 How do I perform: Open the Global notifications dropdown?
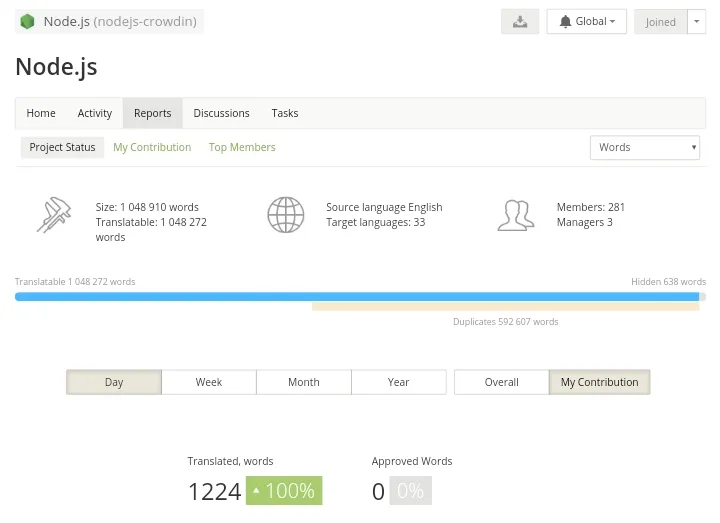[586, 22]
